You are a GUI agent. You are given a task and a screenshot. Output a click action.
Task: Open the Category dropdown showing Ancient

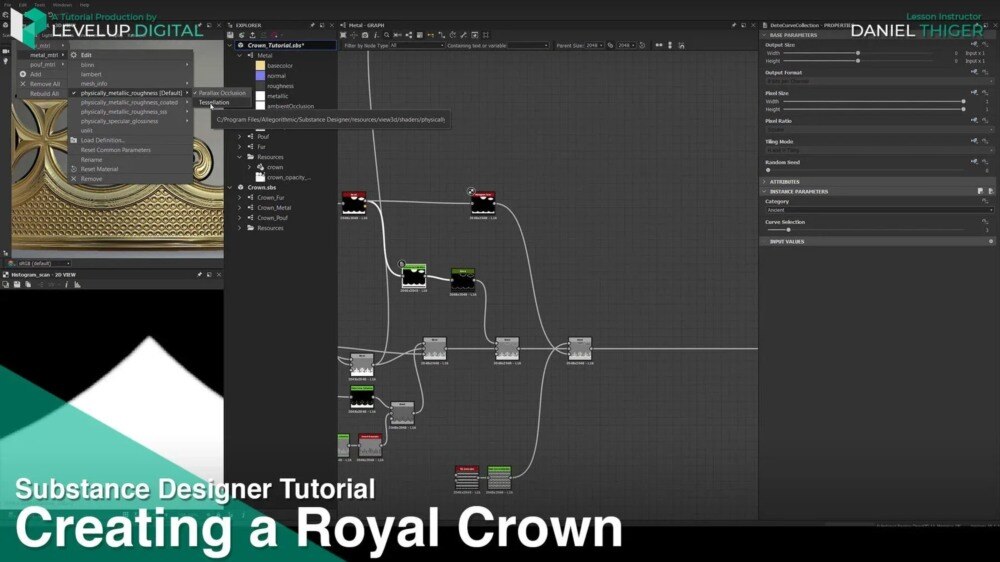point(879,210)
